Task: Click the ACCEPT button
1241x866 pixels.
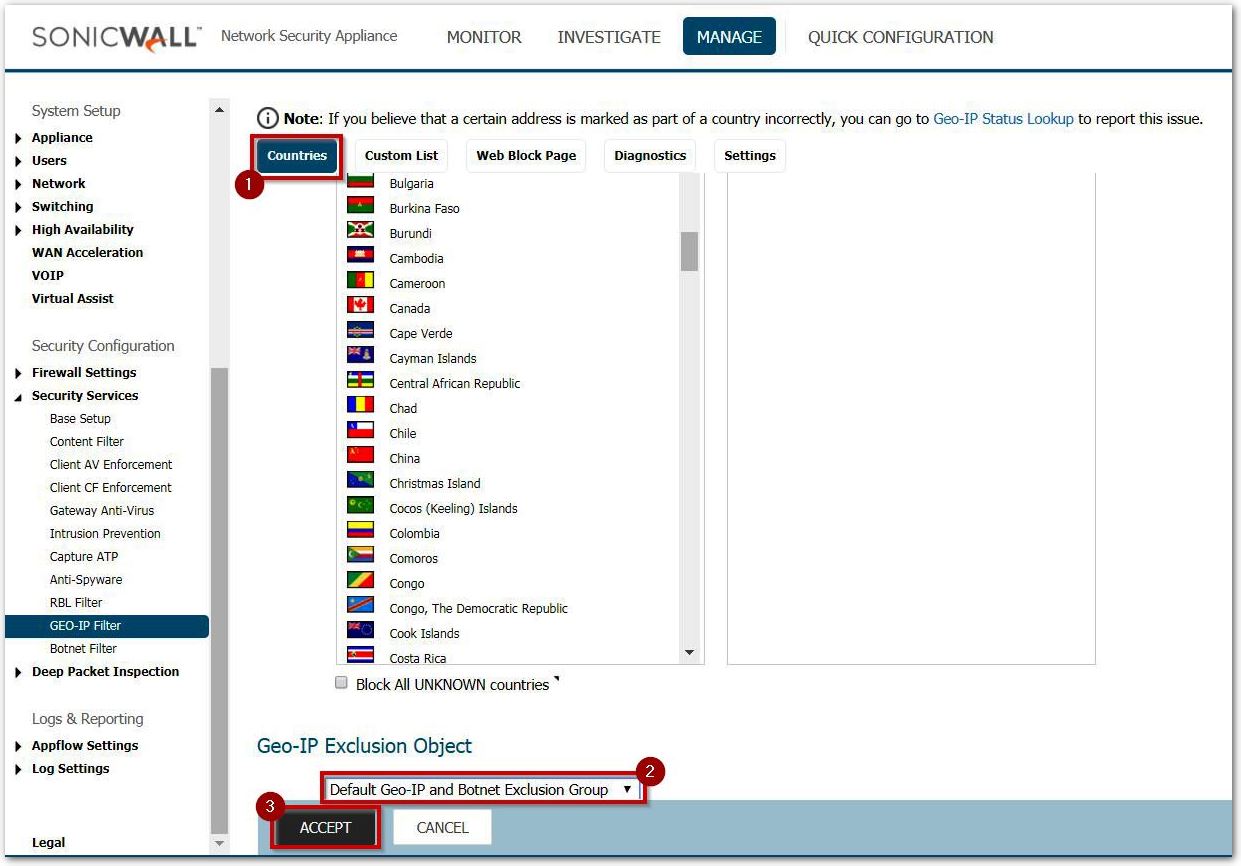Action: (326, 827)
